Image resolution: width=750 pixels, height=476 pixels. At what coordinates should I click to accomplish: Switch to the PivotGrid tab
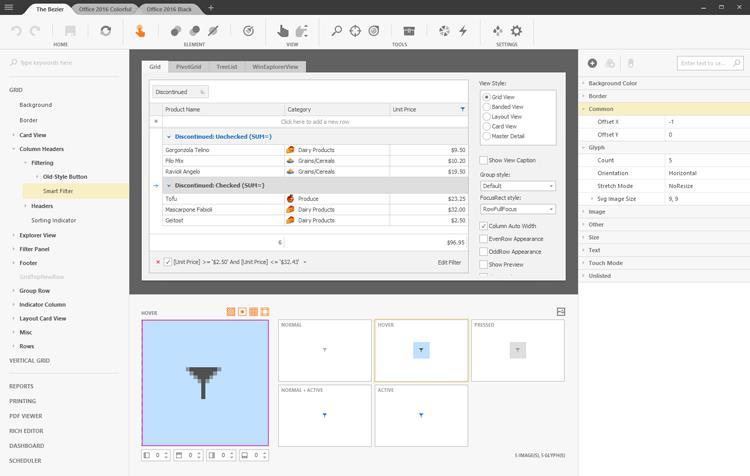tap(186, 67)
